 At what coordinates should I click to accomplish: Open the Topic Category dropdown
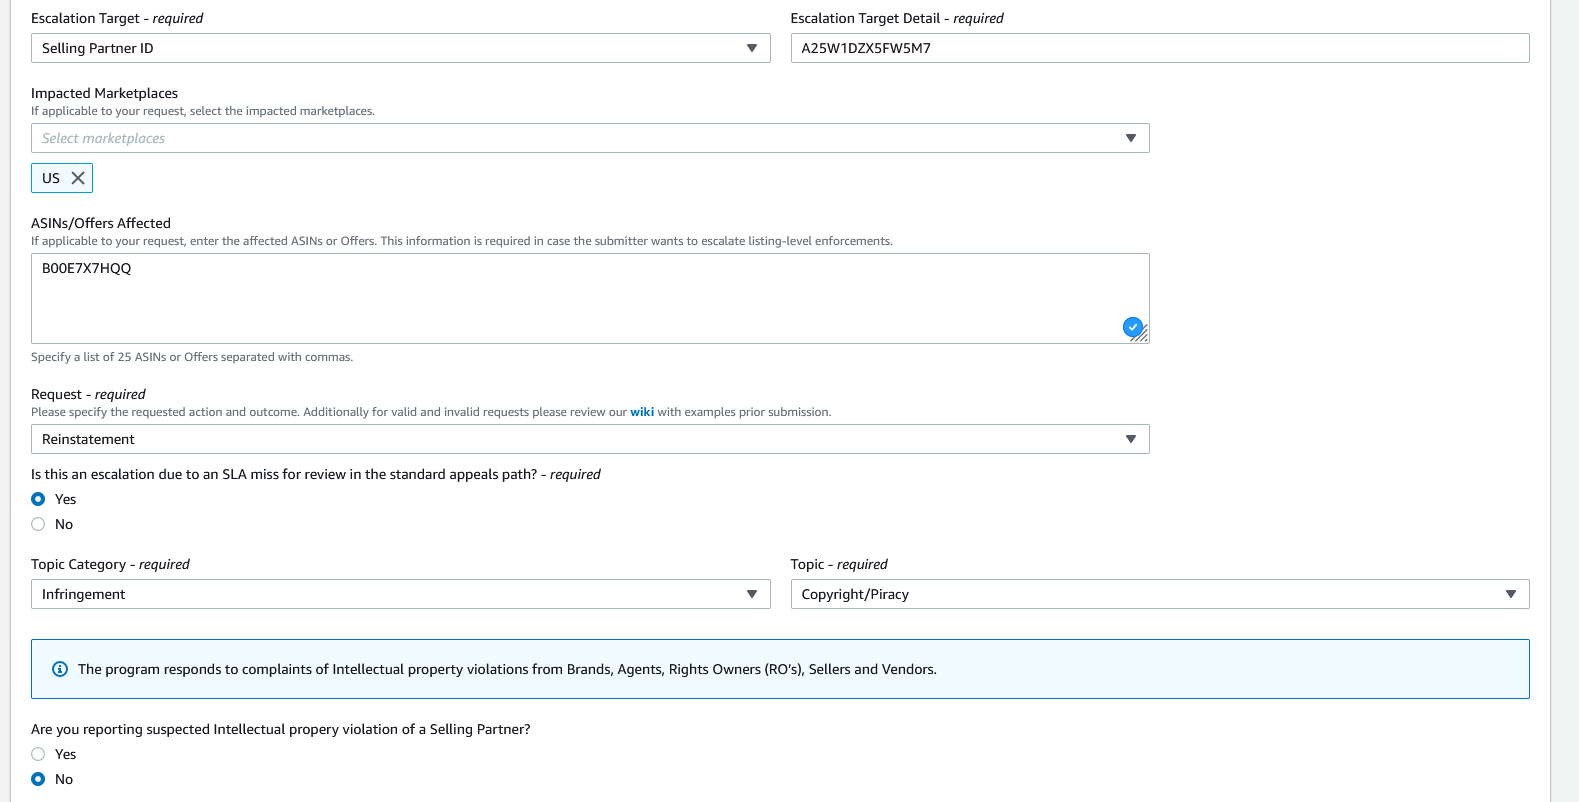[400, 594]
